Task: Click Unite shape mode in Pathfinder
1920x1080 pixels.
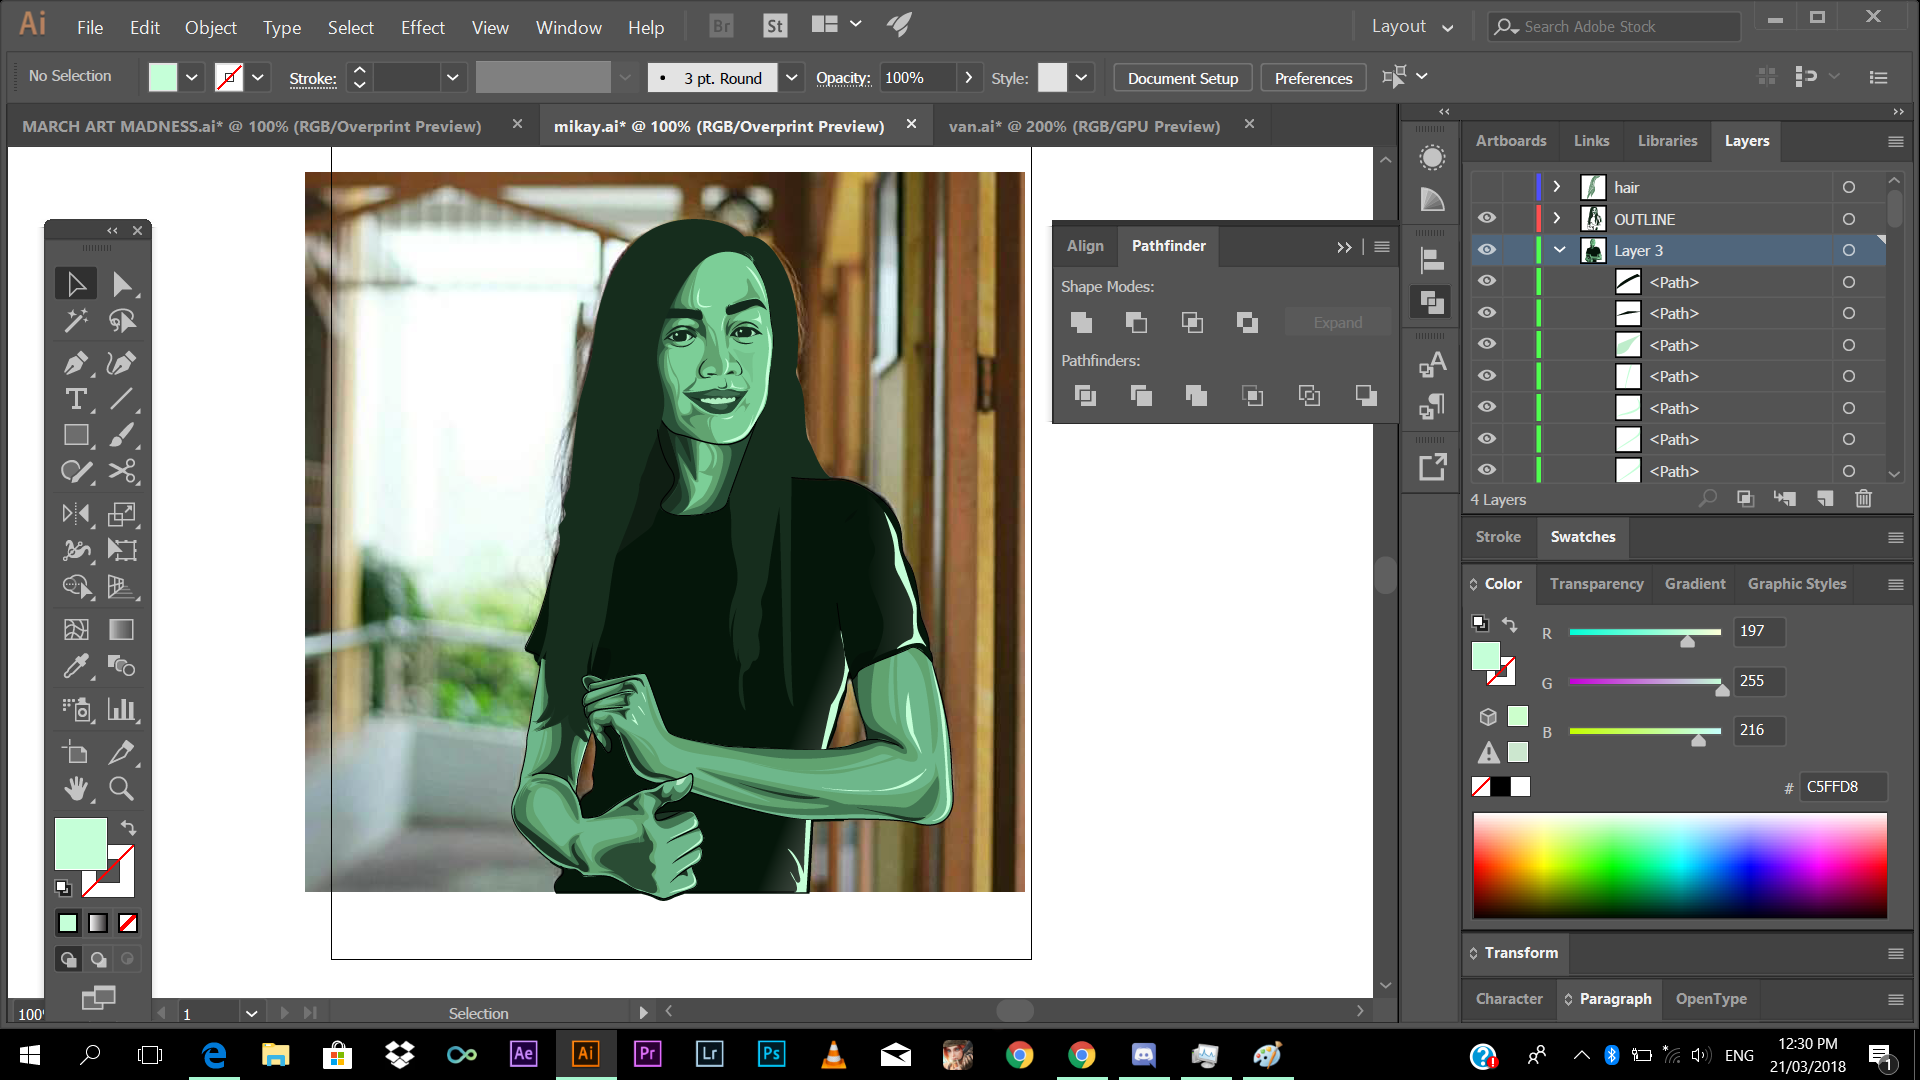Action: click(x=1081, y=322)
